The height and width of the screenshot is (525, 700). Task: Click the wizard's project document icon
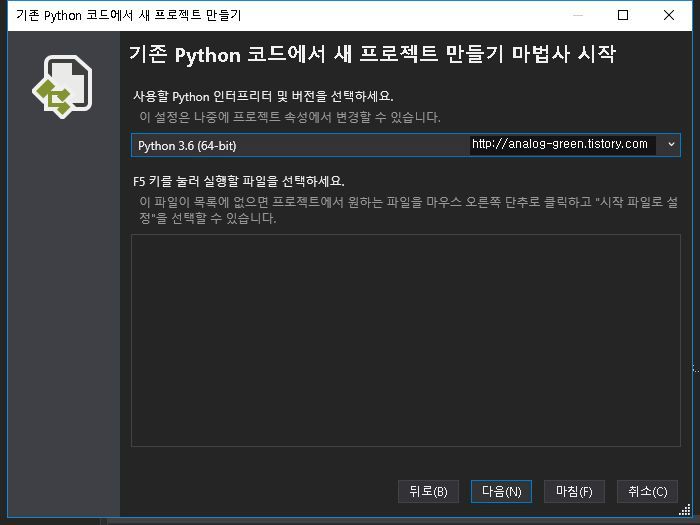[62, 87]
